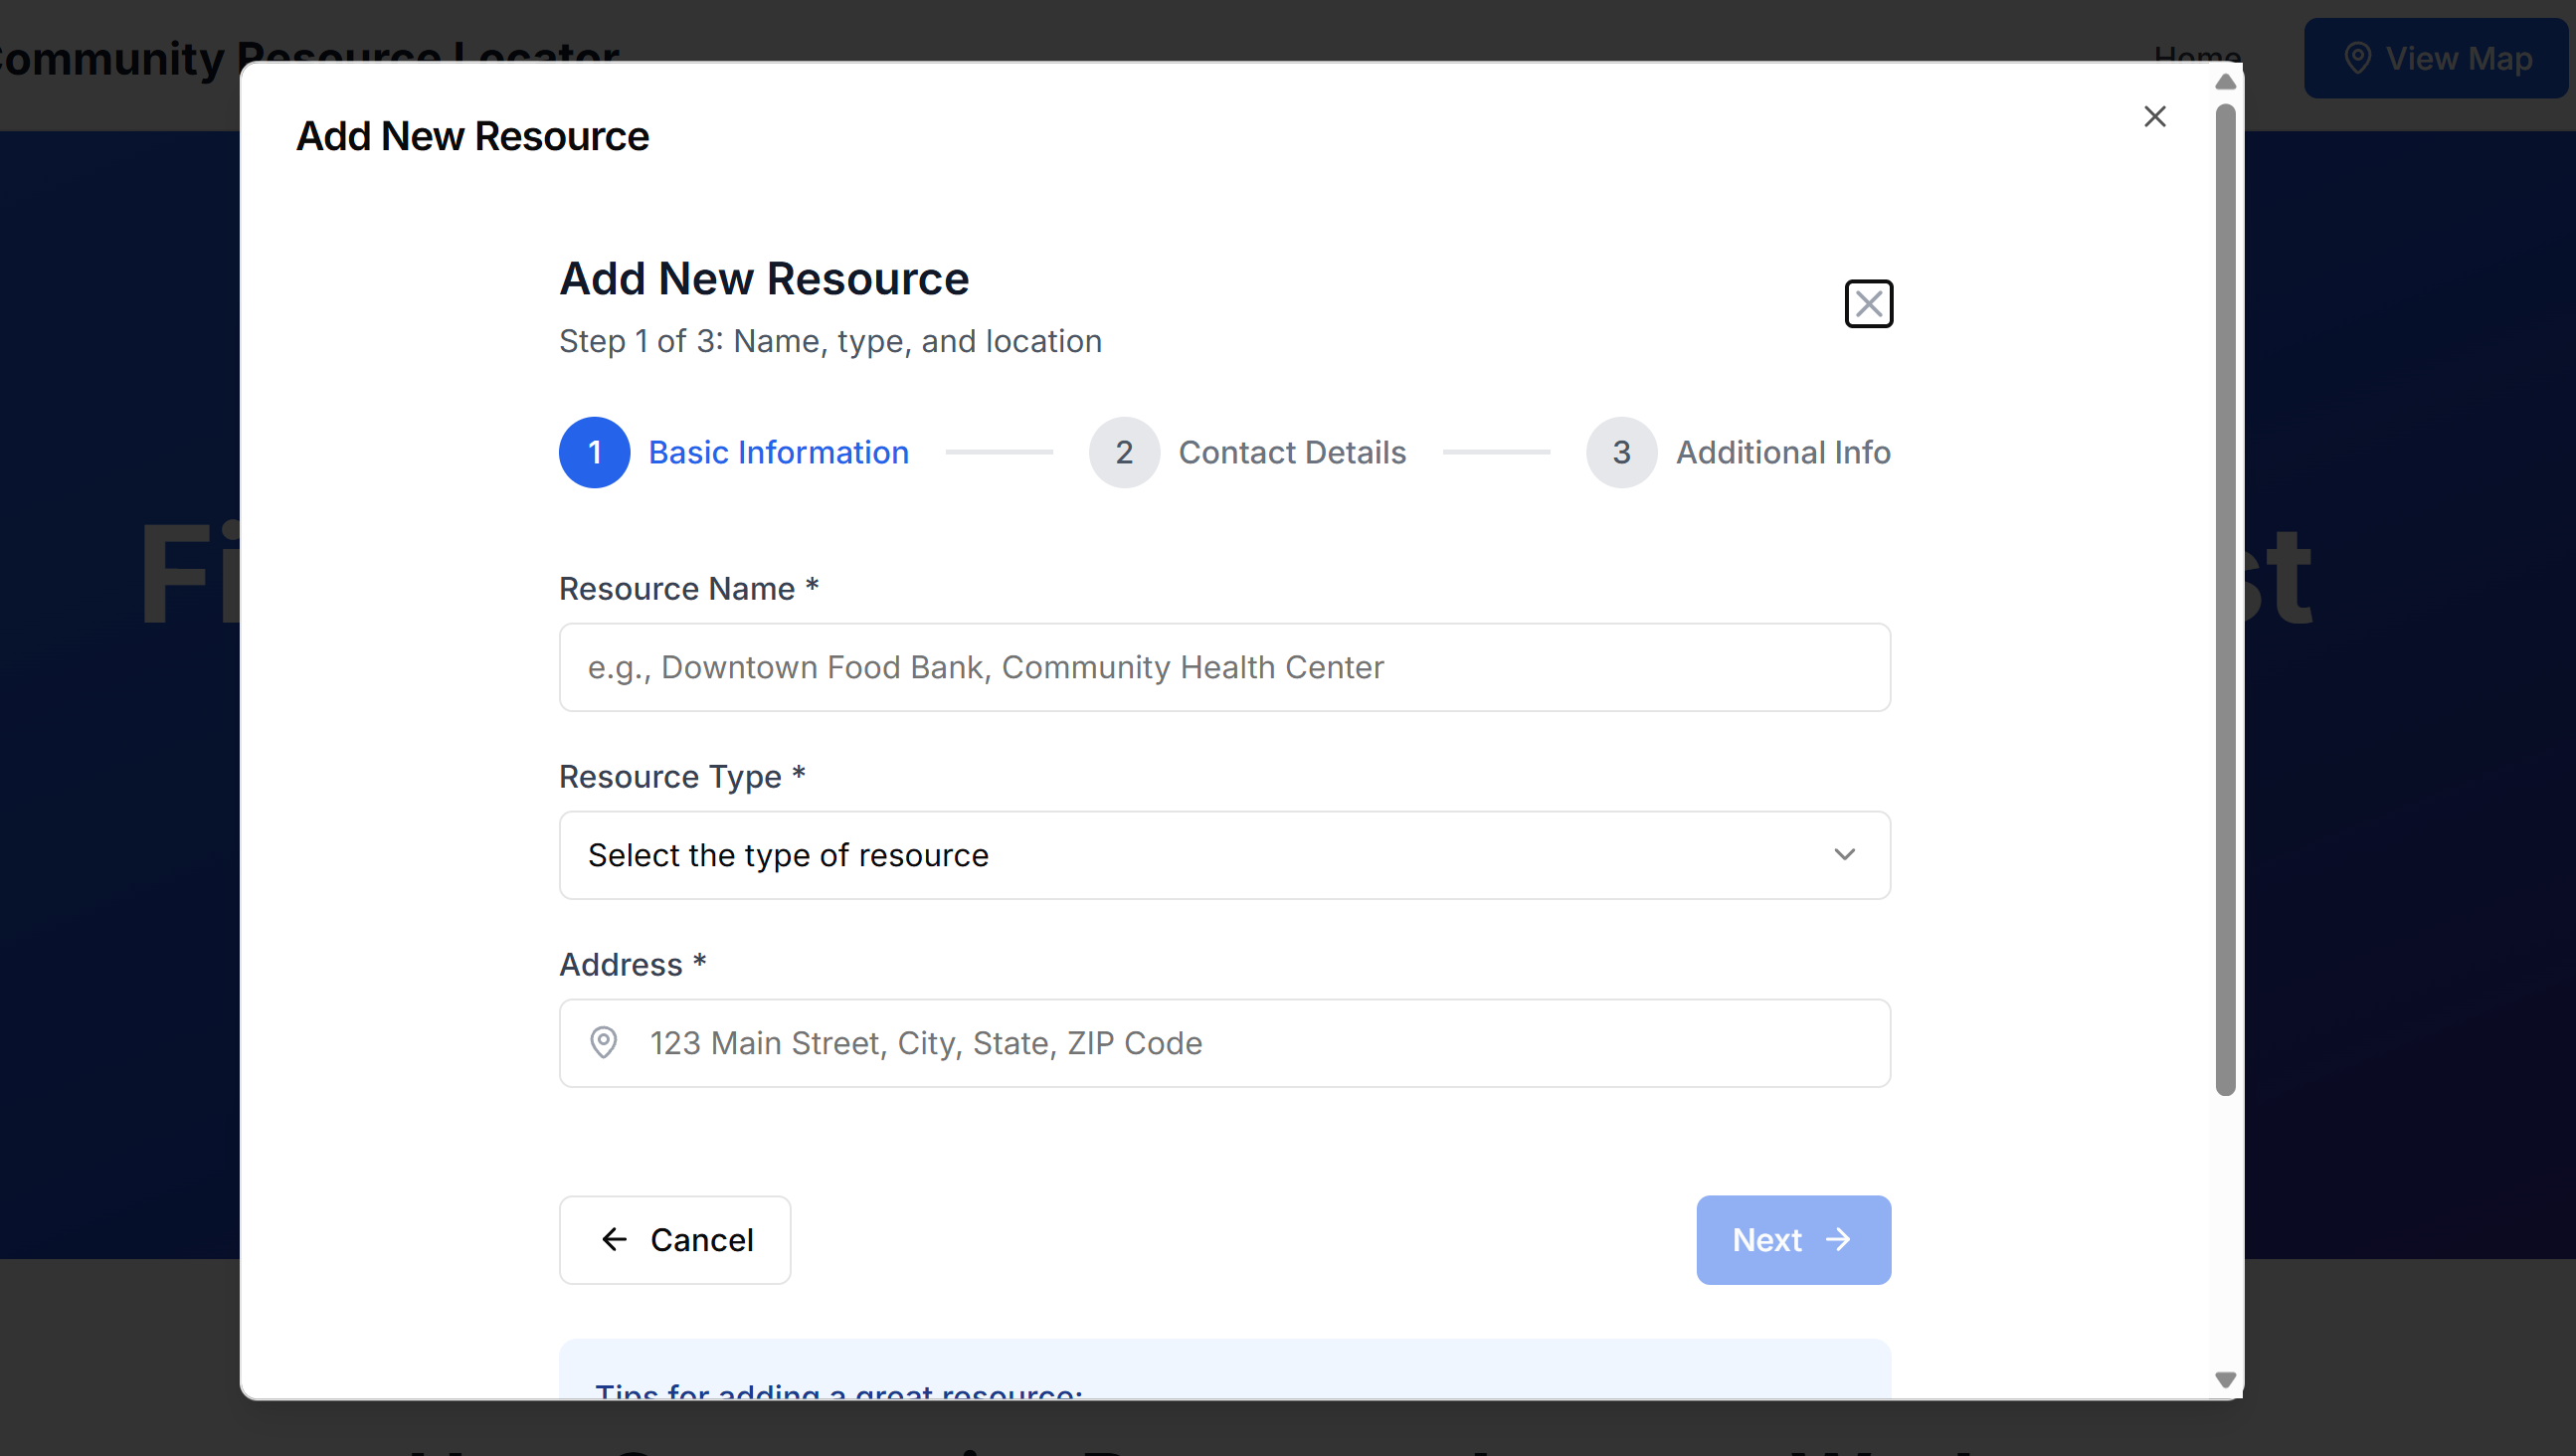Click the left arrow icon in Cancel
2576x1456 pixels.
pos(614,1240)
